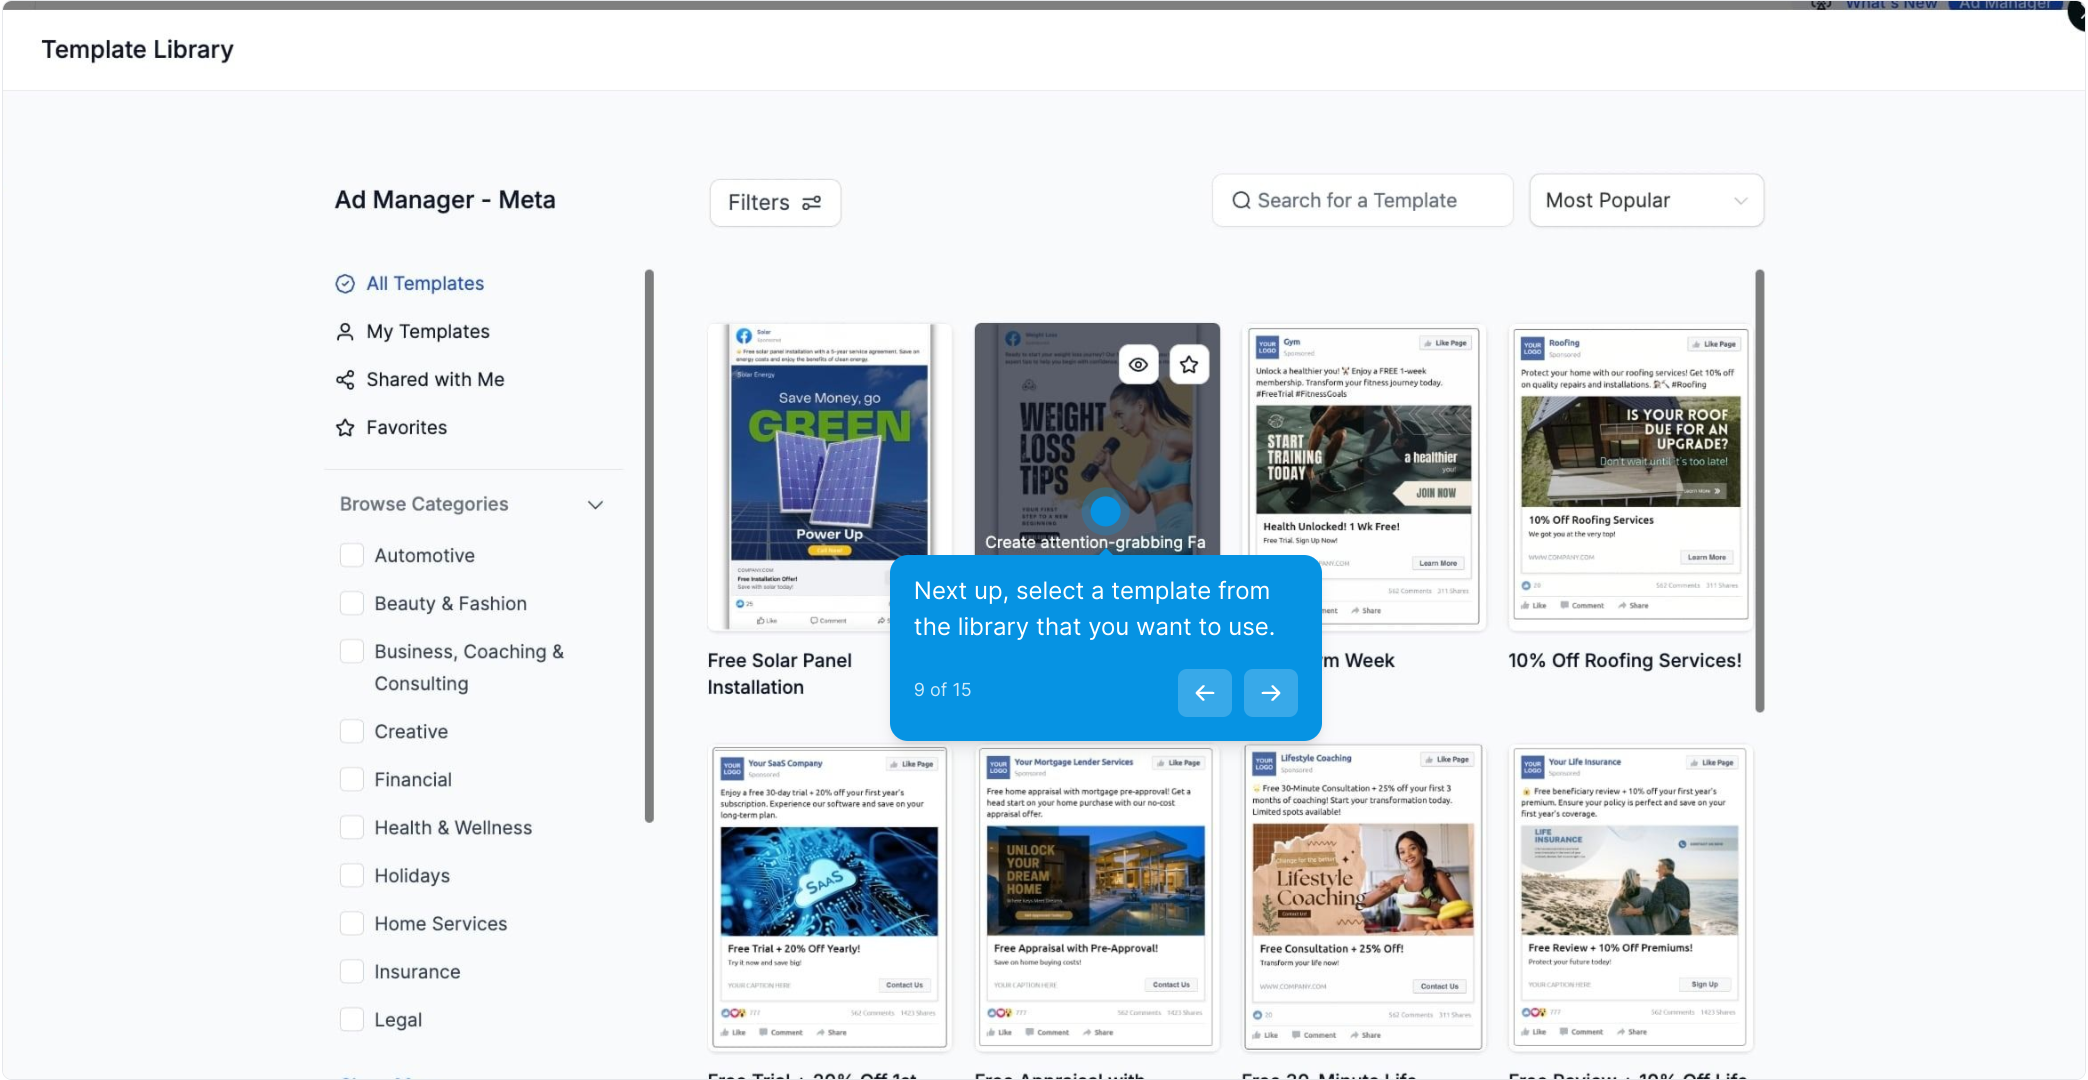Click the Favorites star icon in sidebar
The width and height of the screenshot is (2088, 1080).
[x=345, y=428]
